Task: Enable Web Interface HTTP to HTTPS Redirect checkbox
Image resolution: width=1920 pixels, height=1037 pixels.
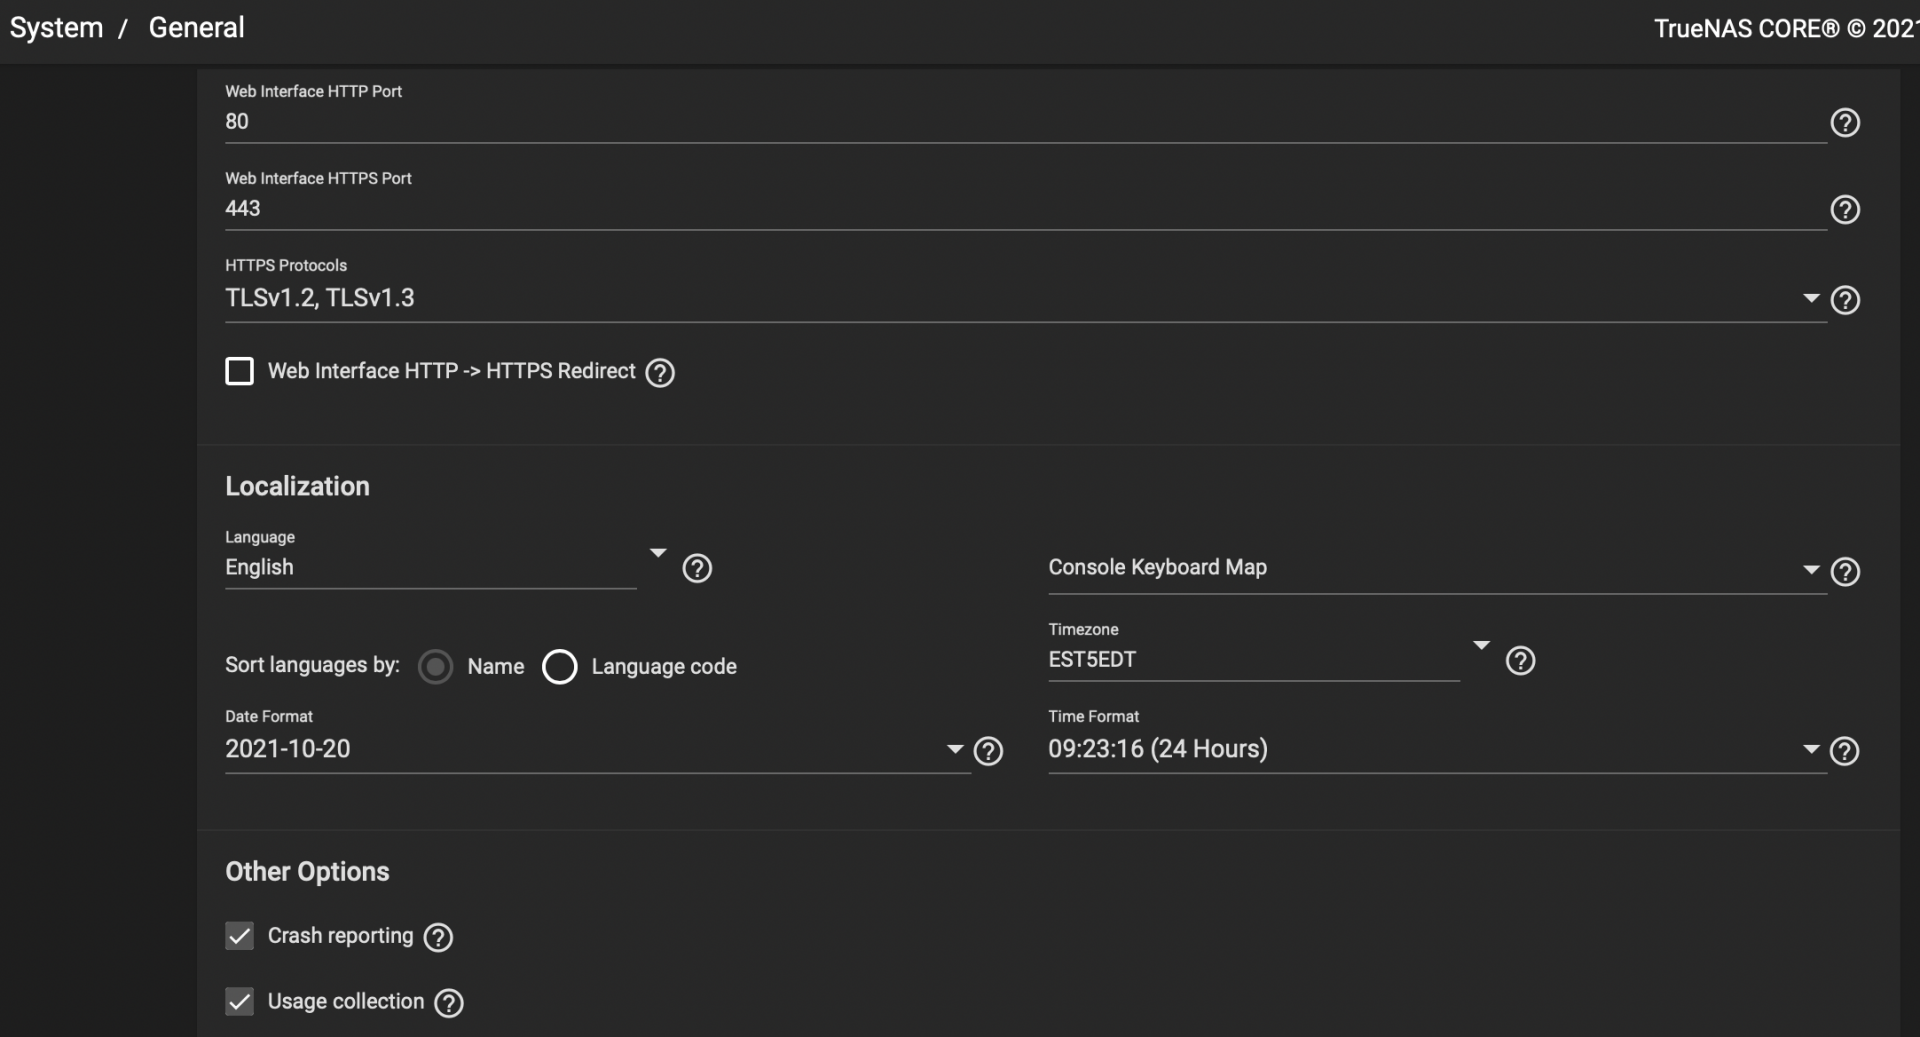Action: click(240, 372)
